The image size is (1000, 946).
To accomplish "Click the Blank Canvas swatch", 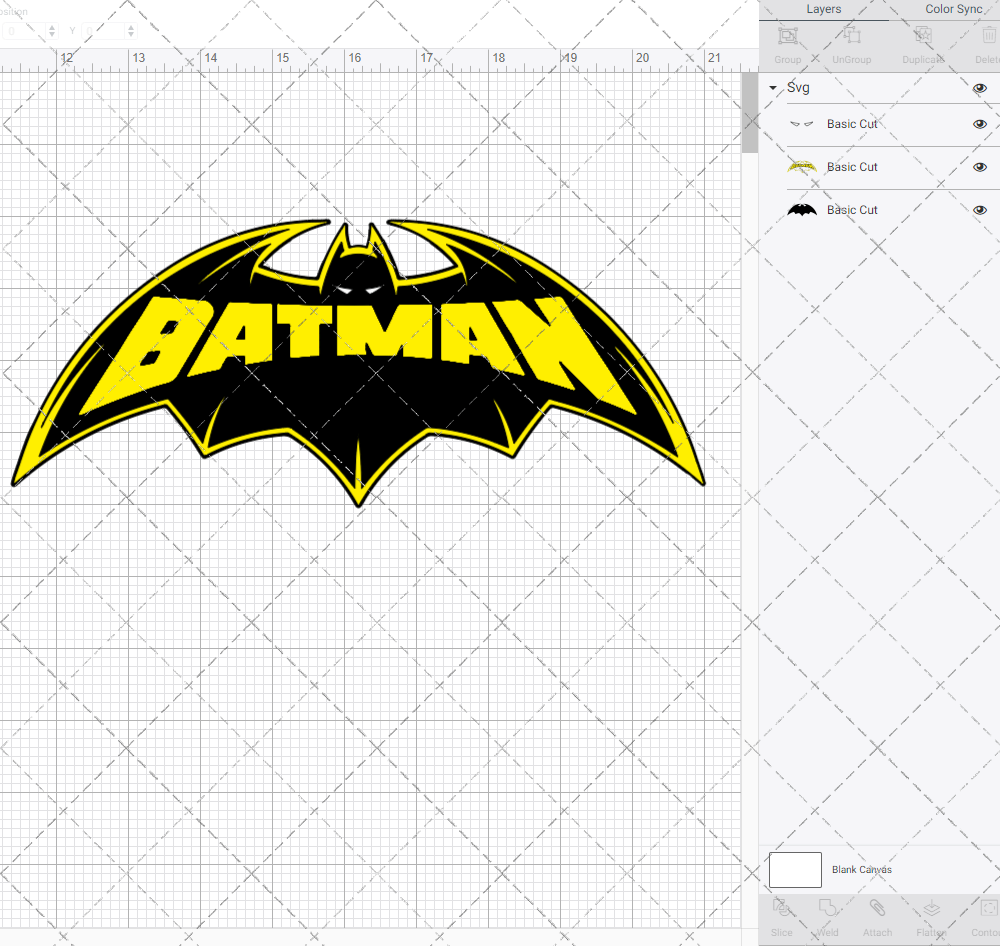I will coord(795,869).
